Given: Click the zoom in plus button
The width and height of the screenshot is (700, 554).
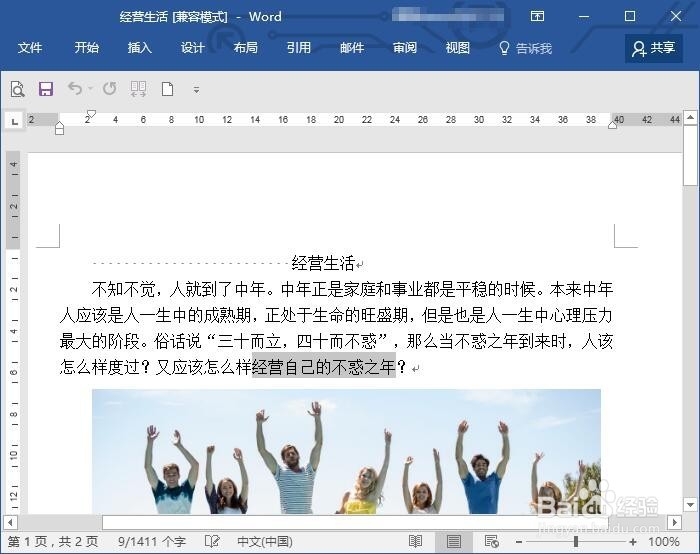Looking at the screenshot, I should 633,542.
